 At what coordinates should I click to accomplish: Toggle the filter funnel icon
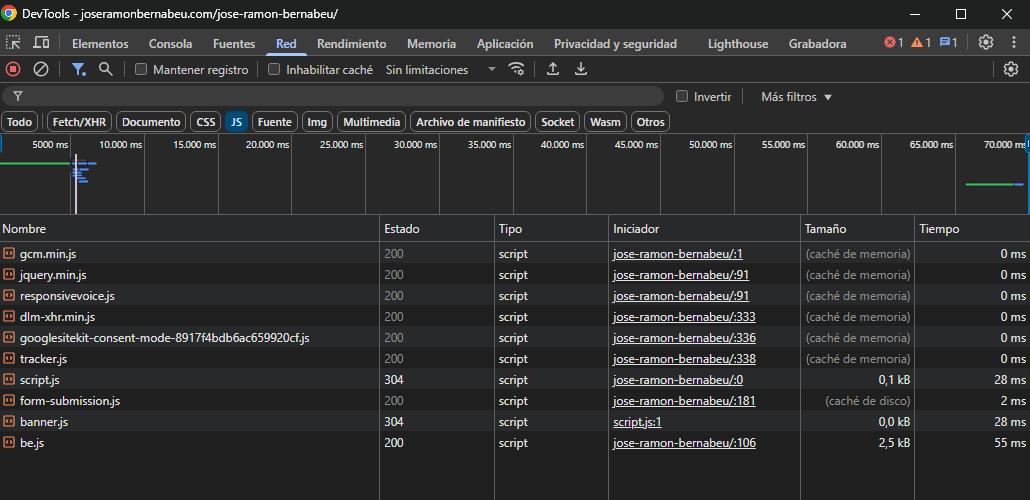(79, 69)
